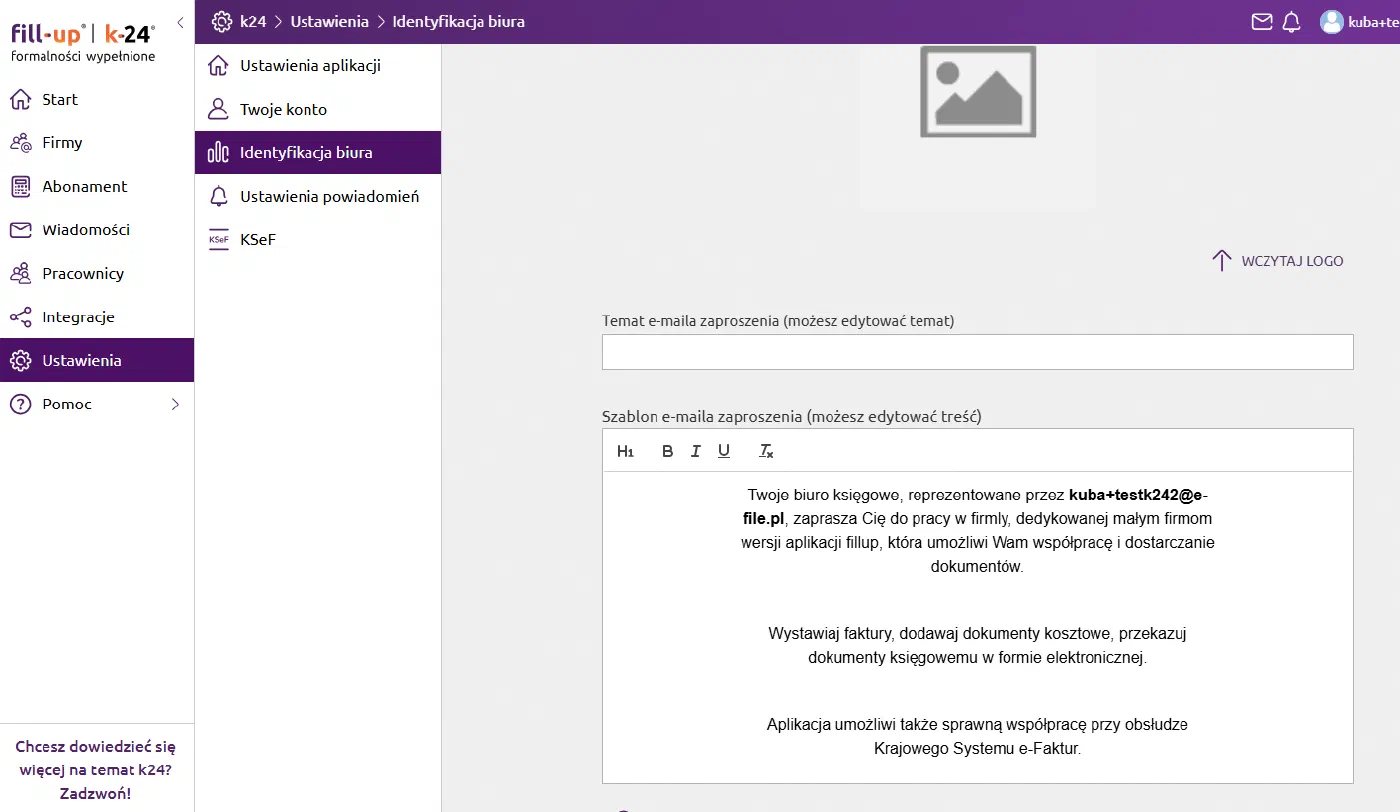Open the Abonament section
This screenshot has height=812, width=1400.
(x=97, y=186)
